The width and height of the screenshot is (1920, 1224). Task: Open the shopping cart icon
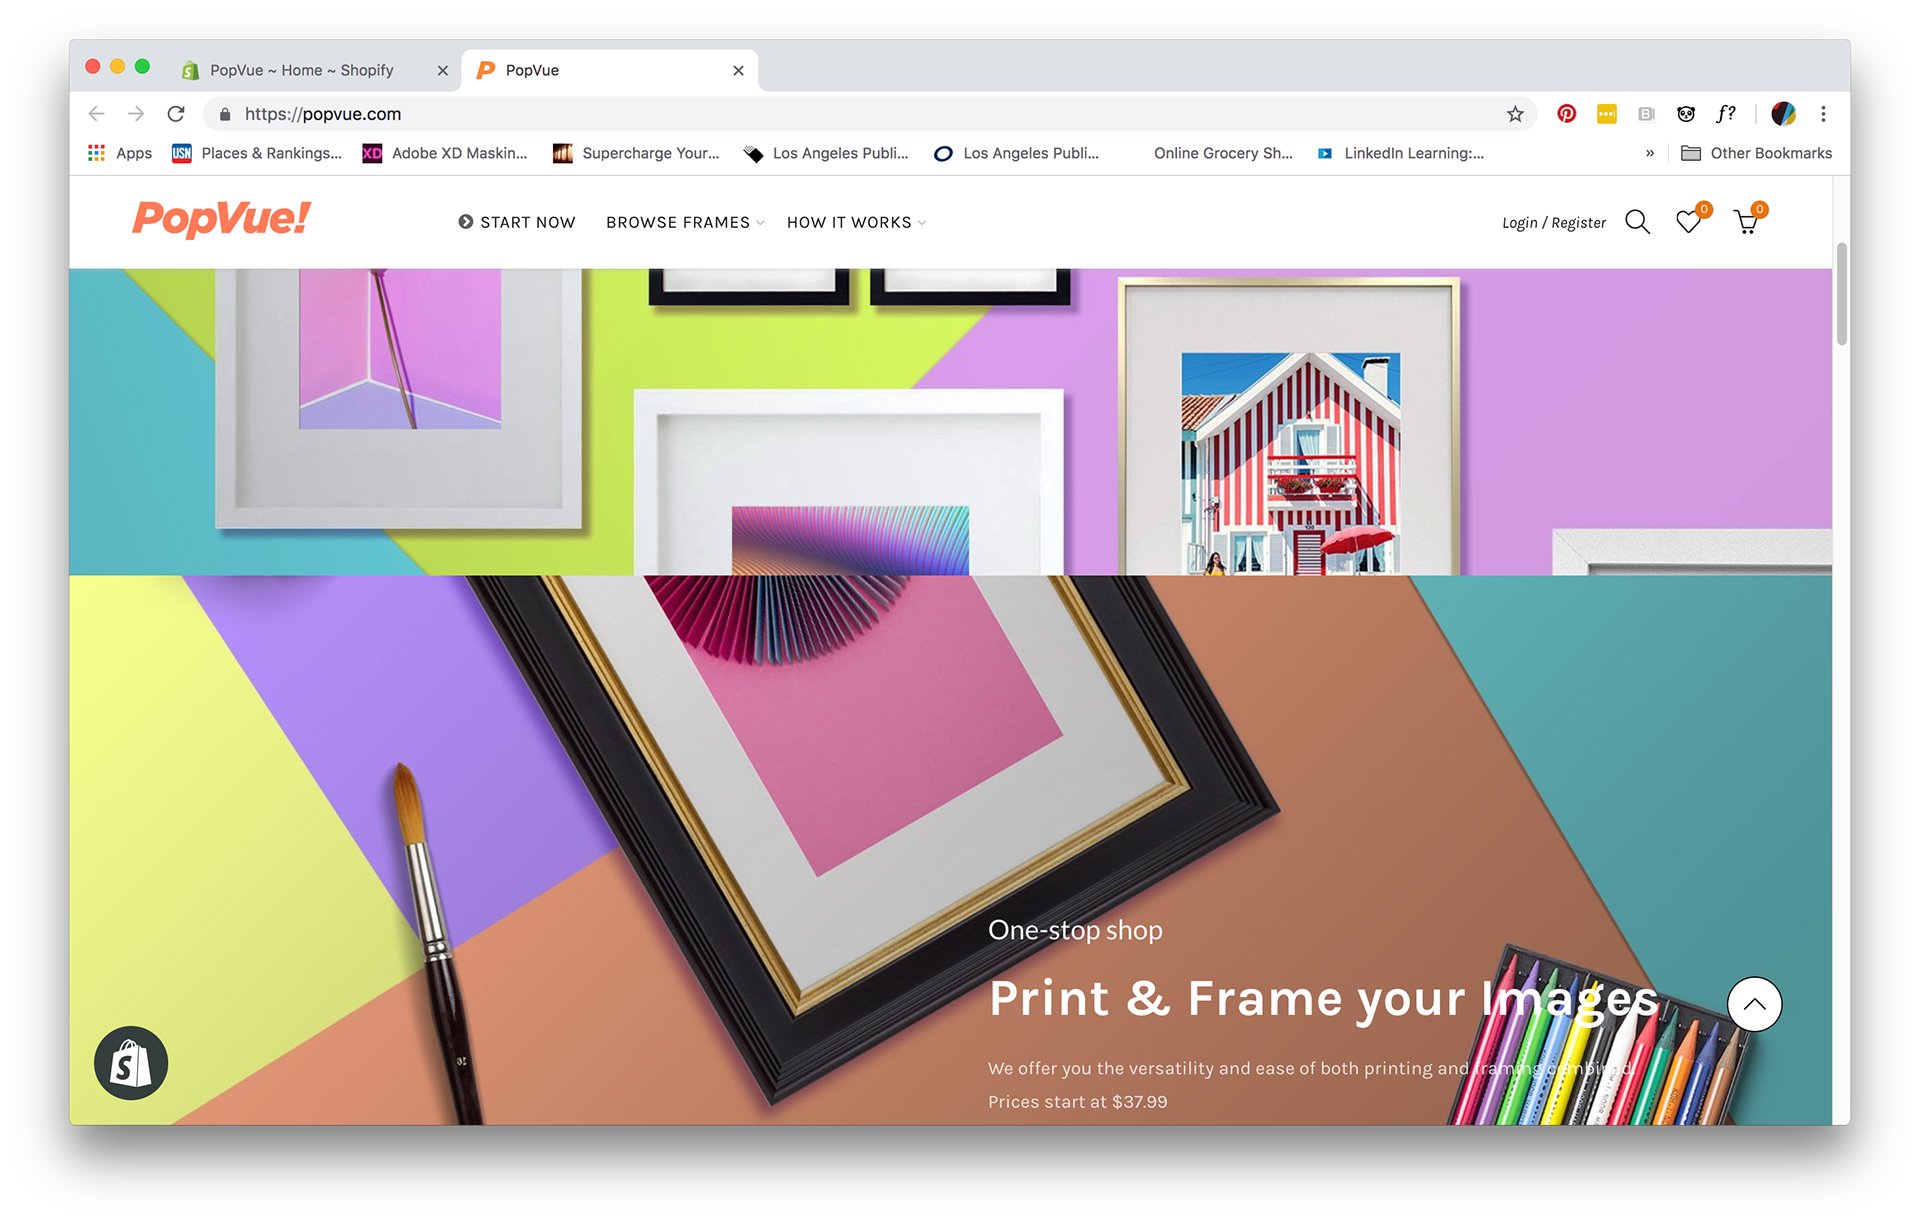(x=1749, y=220)
